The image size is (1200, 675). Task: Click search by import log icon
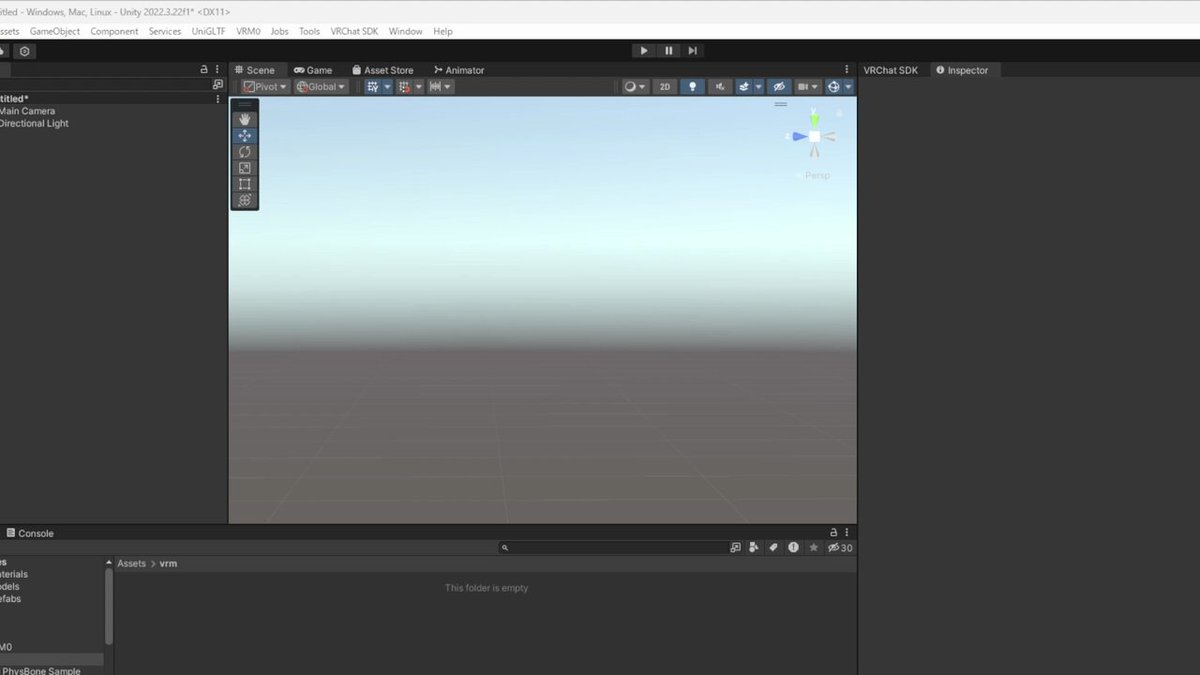(793, 548)
